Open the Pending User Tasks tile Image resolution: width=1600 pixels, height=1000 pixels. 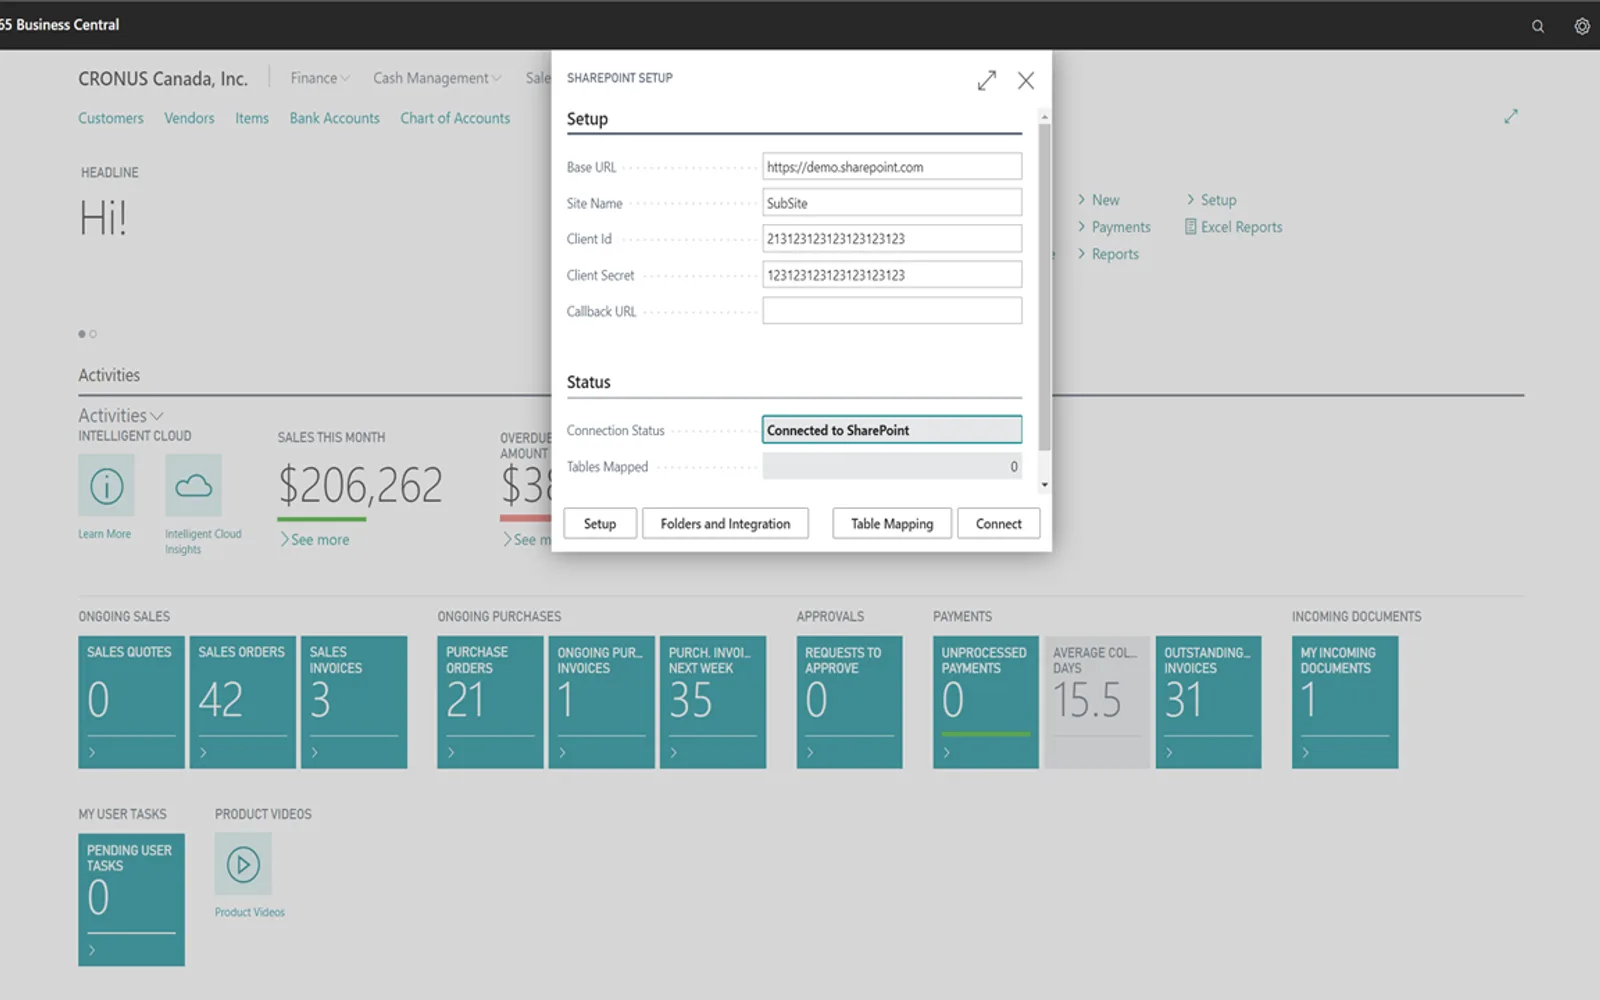(x=131, y=900)
